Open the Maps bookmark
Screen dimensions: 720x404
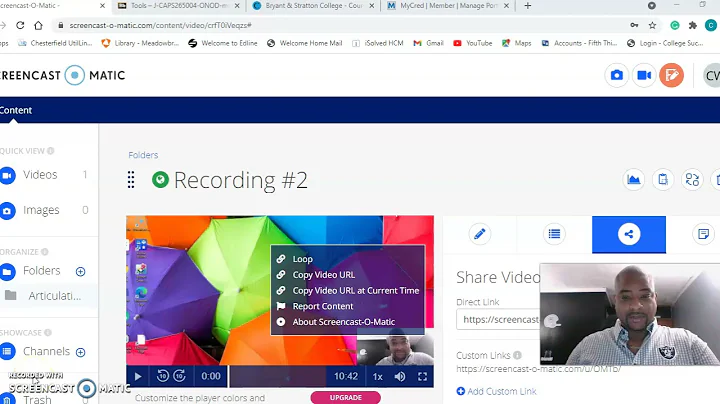(x=517, y=43)
